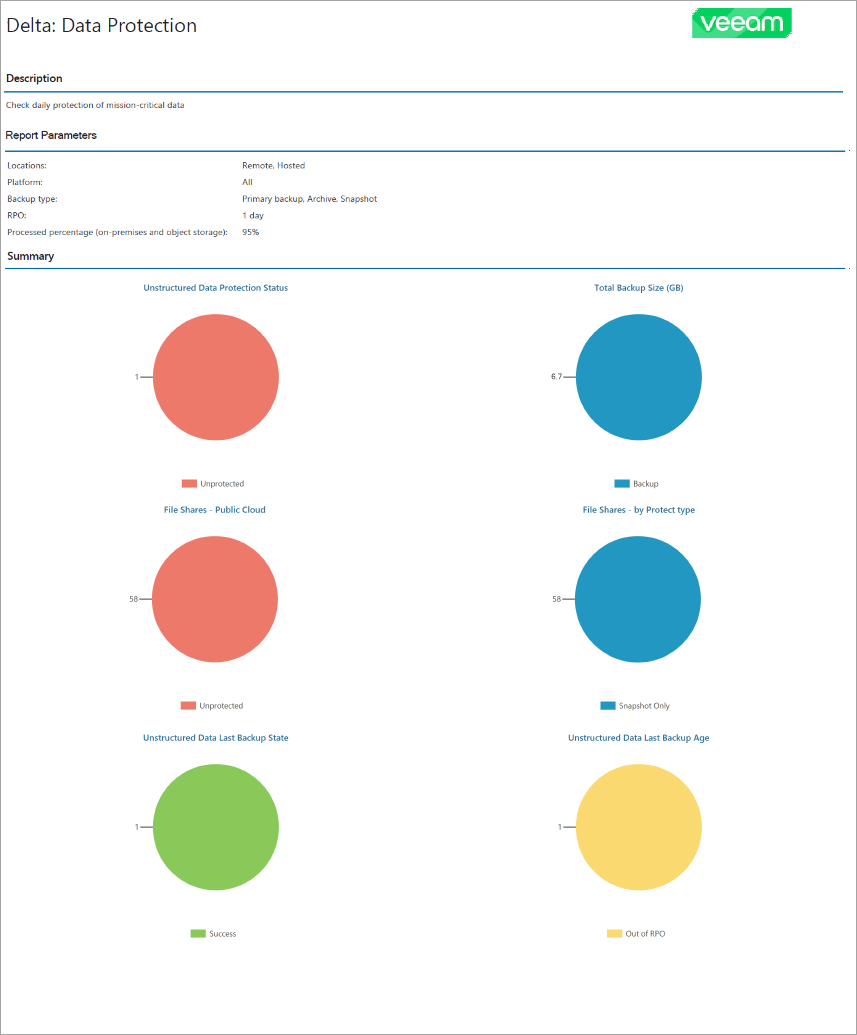Click the 'Backup' legend text

[x=646, y=484]
